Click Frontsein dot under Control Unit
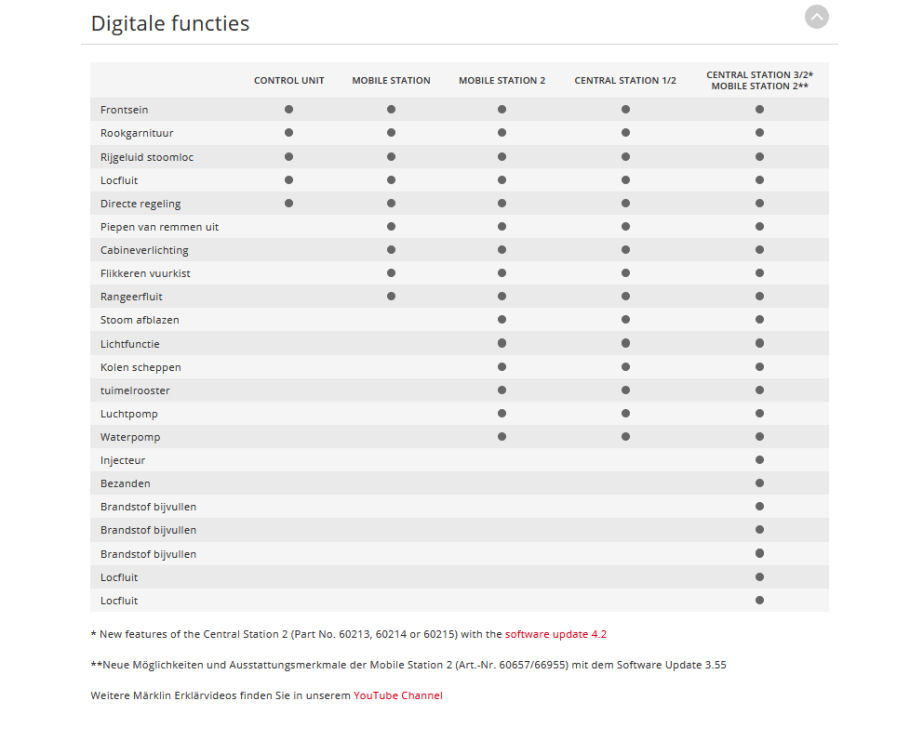The height and width of the screenshot is (754, 910). click(289, 109)
